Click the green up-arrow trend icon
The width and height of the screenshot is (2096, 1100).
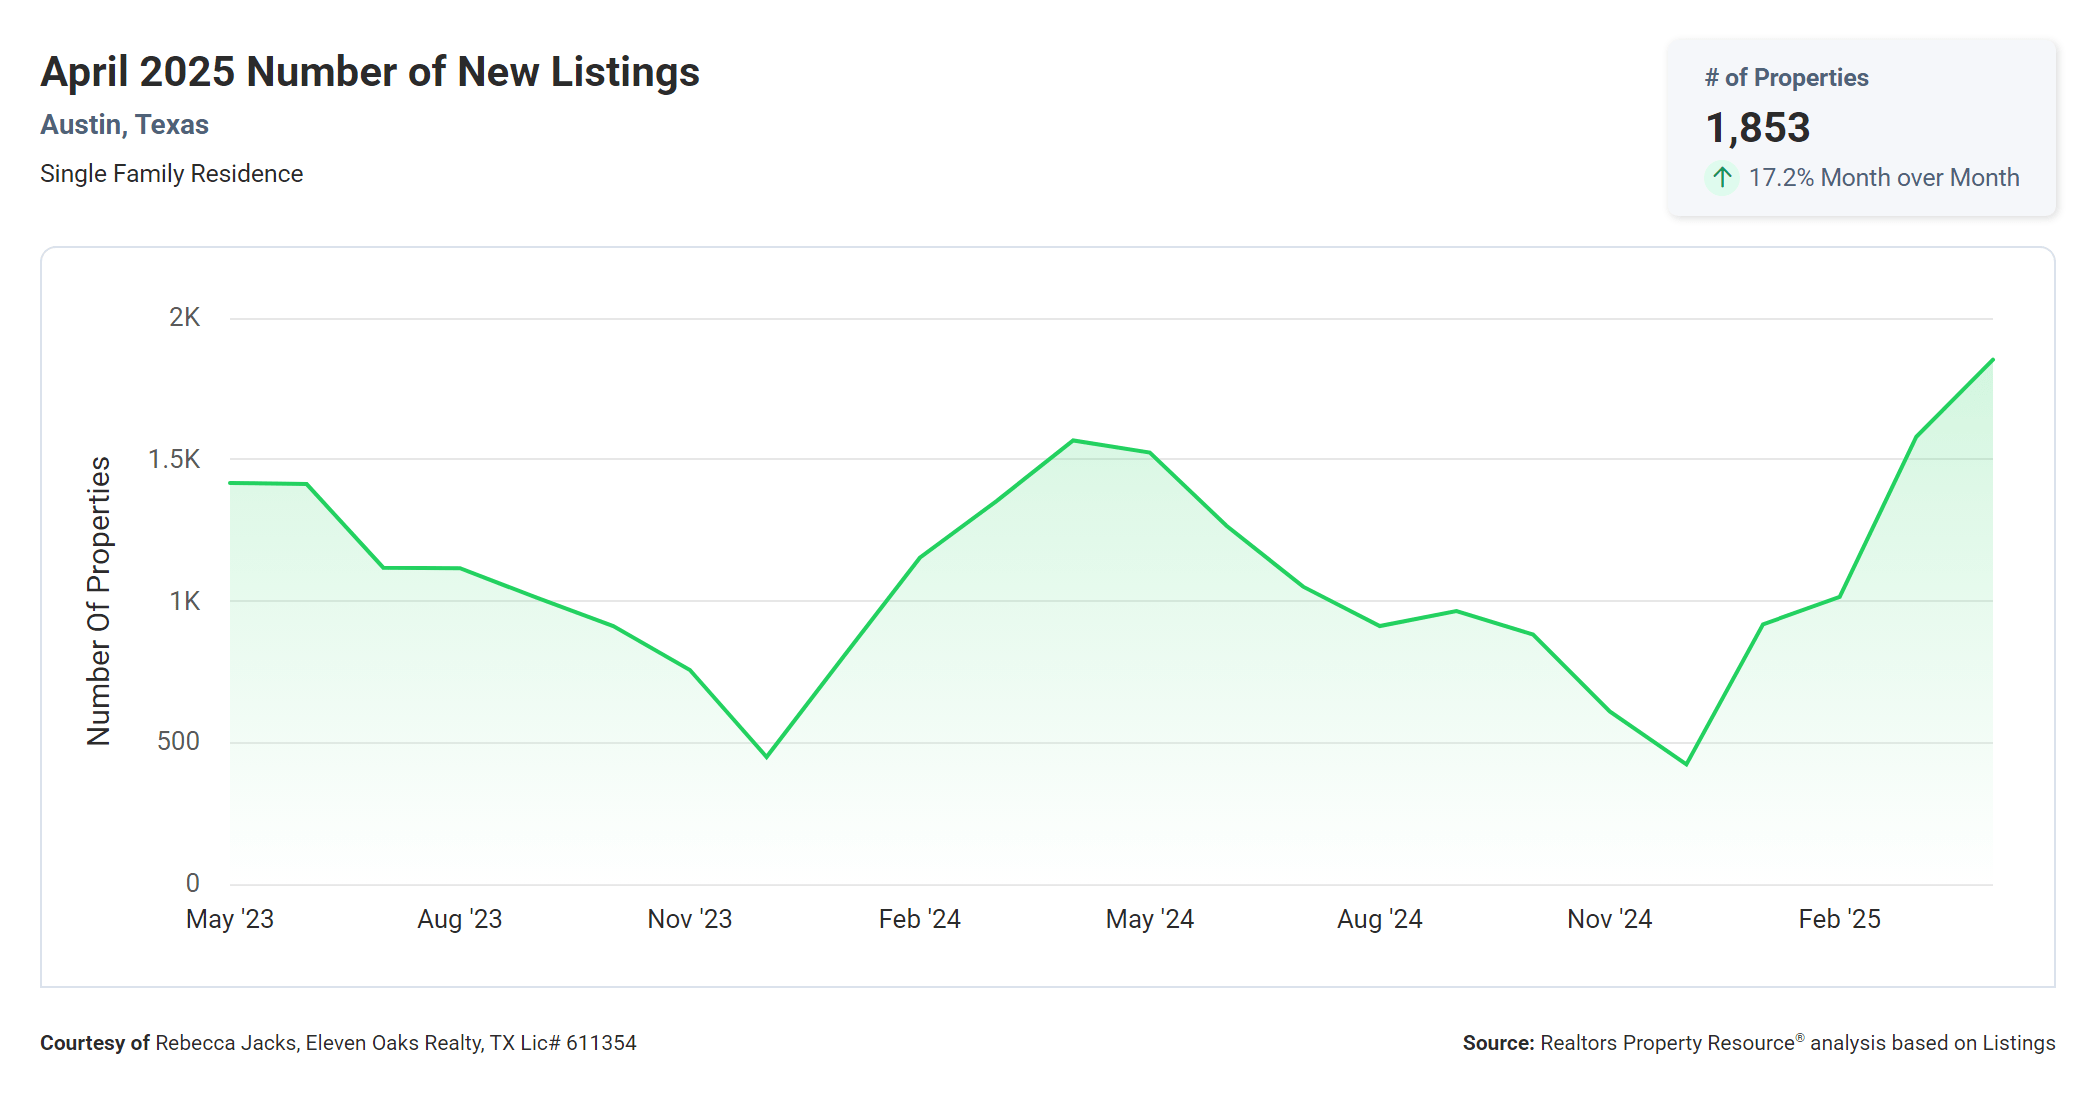1721,178
